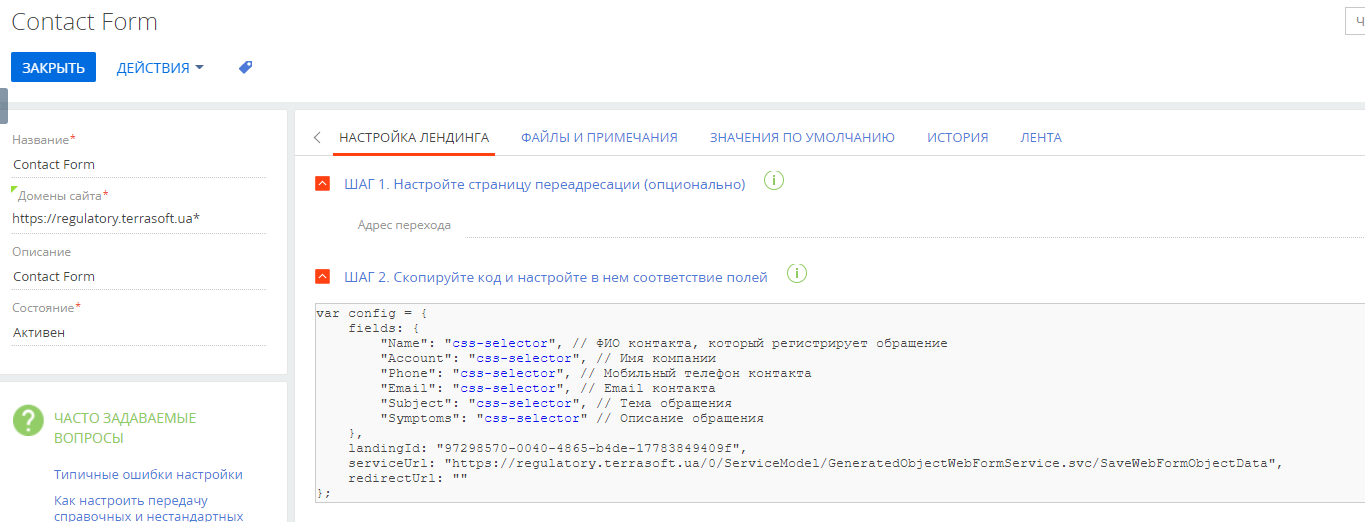Switch to the ФАЙЛЫ И ПРИМЕЧАНИЯ tab
The image size is (1365, 522).
[599, 138]
